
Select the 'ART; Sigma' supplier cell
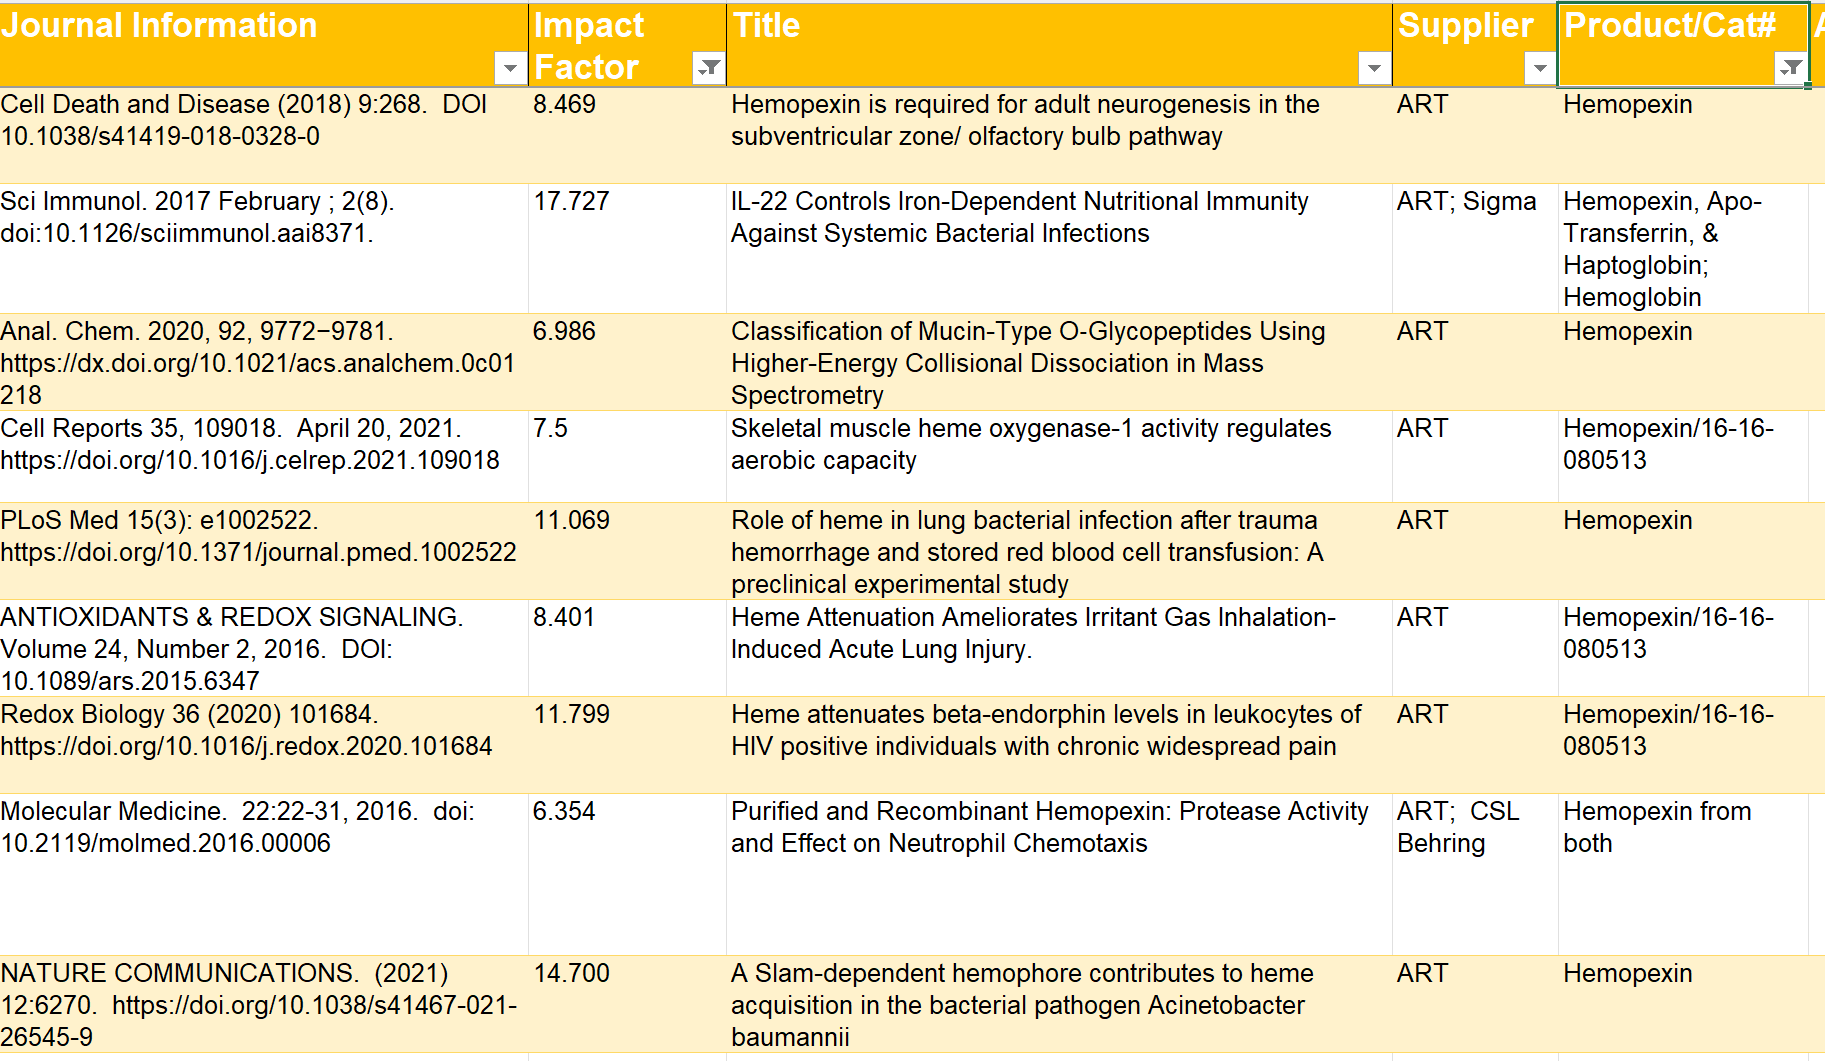click(1466, 202)
